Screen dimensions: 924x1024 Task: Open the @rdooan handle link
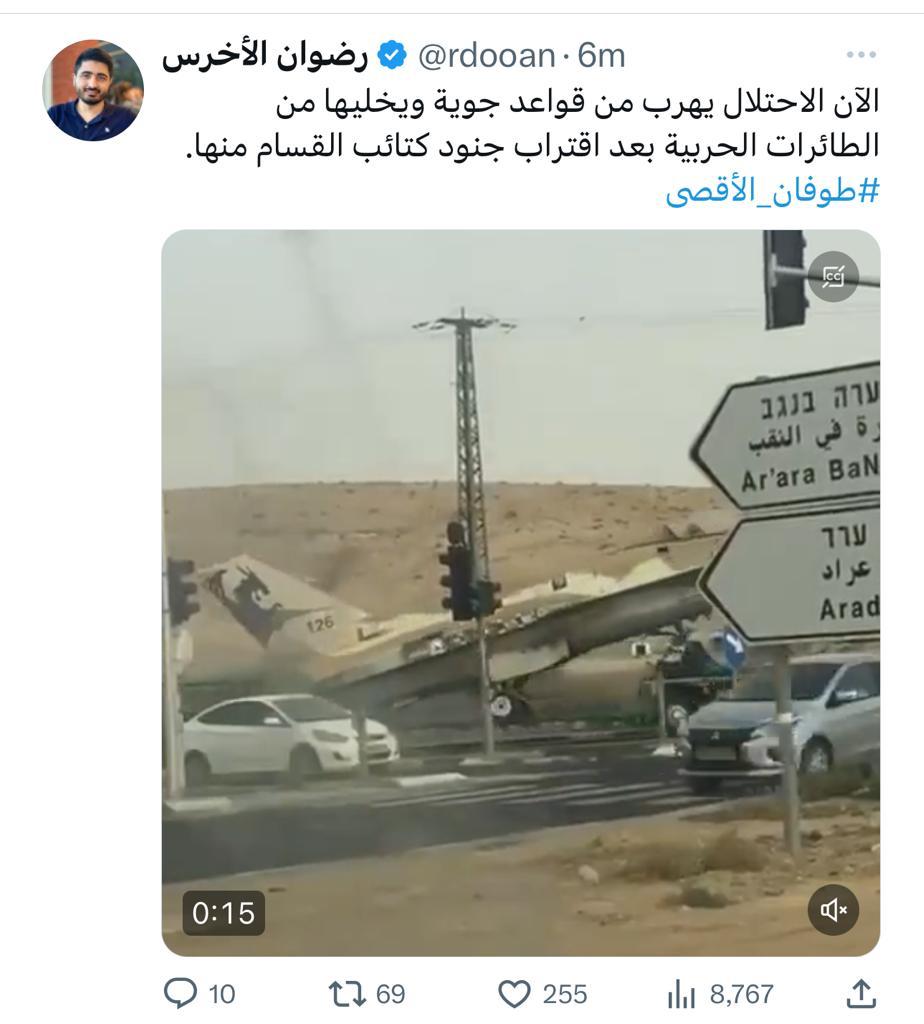[x=486, y=56]
